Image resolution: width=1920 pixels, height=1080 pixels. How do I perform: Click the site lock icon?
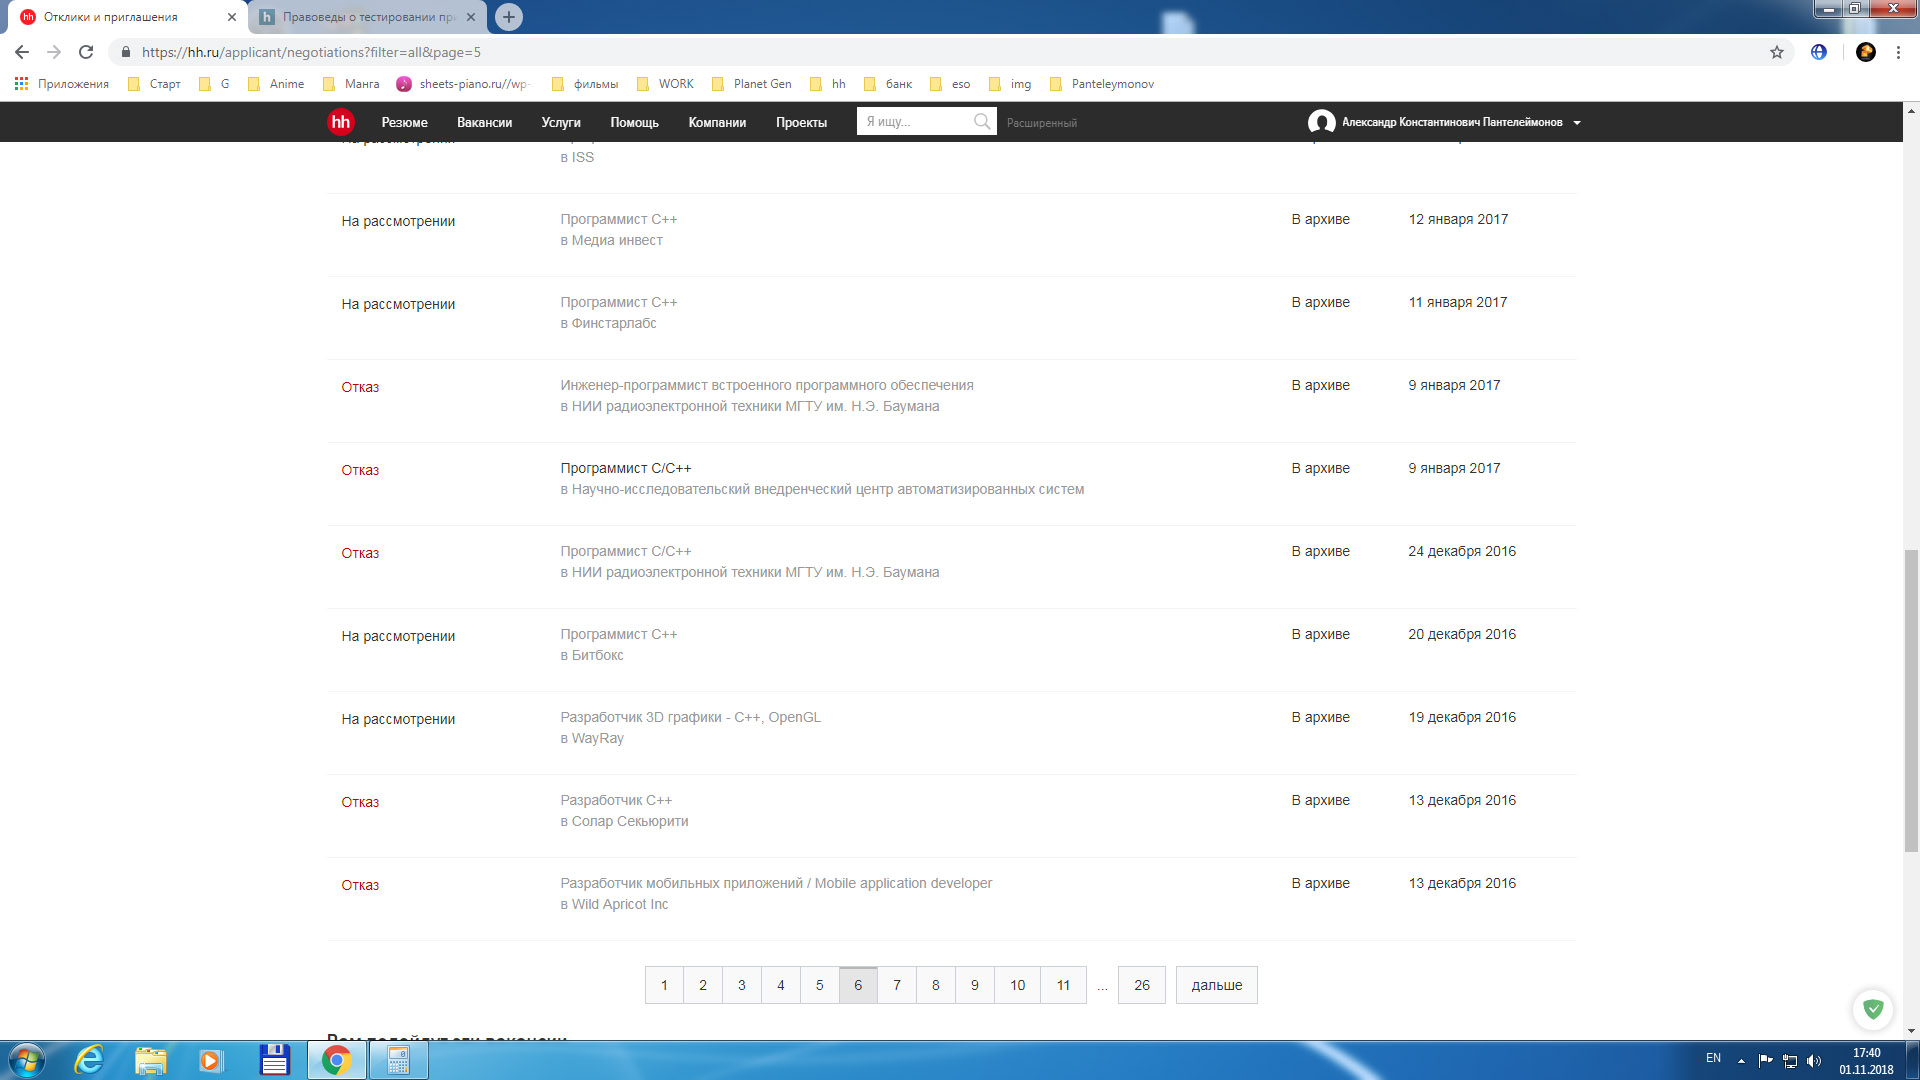(126, 52)
